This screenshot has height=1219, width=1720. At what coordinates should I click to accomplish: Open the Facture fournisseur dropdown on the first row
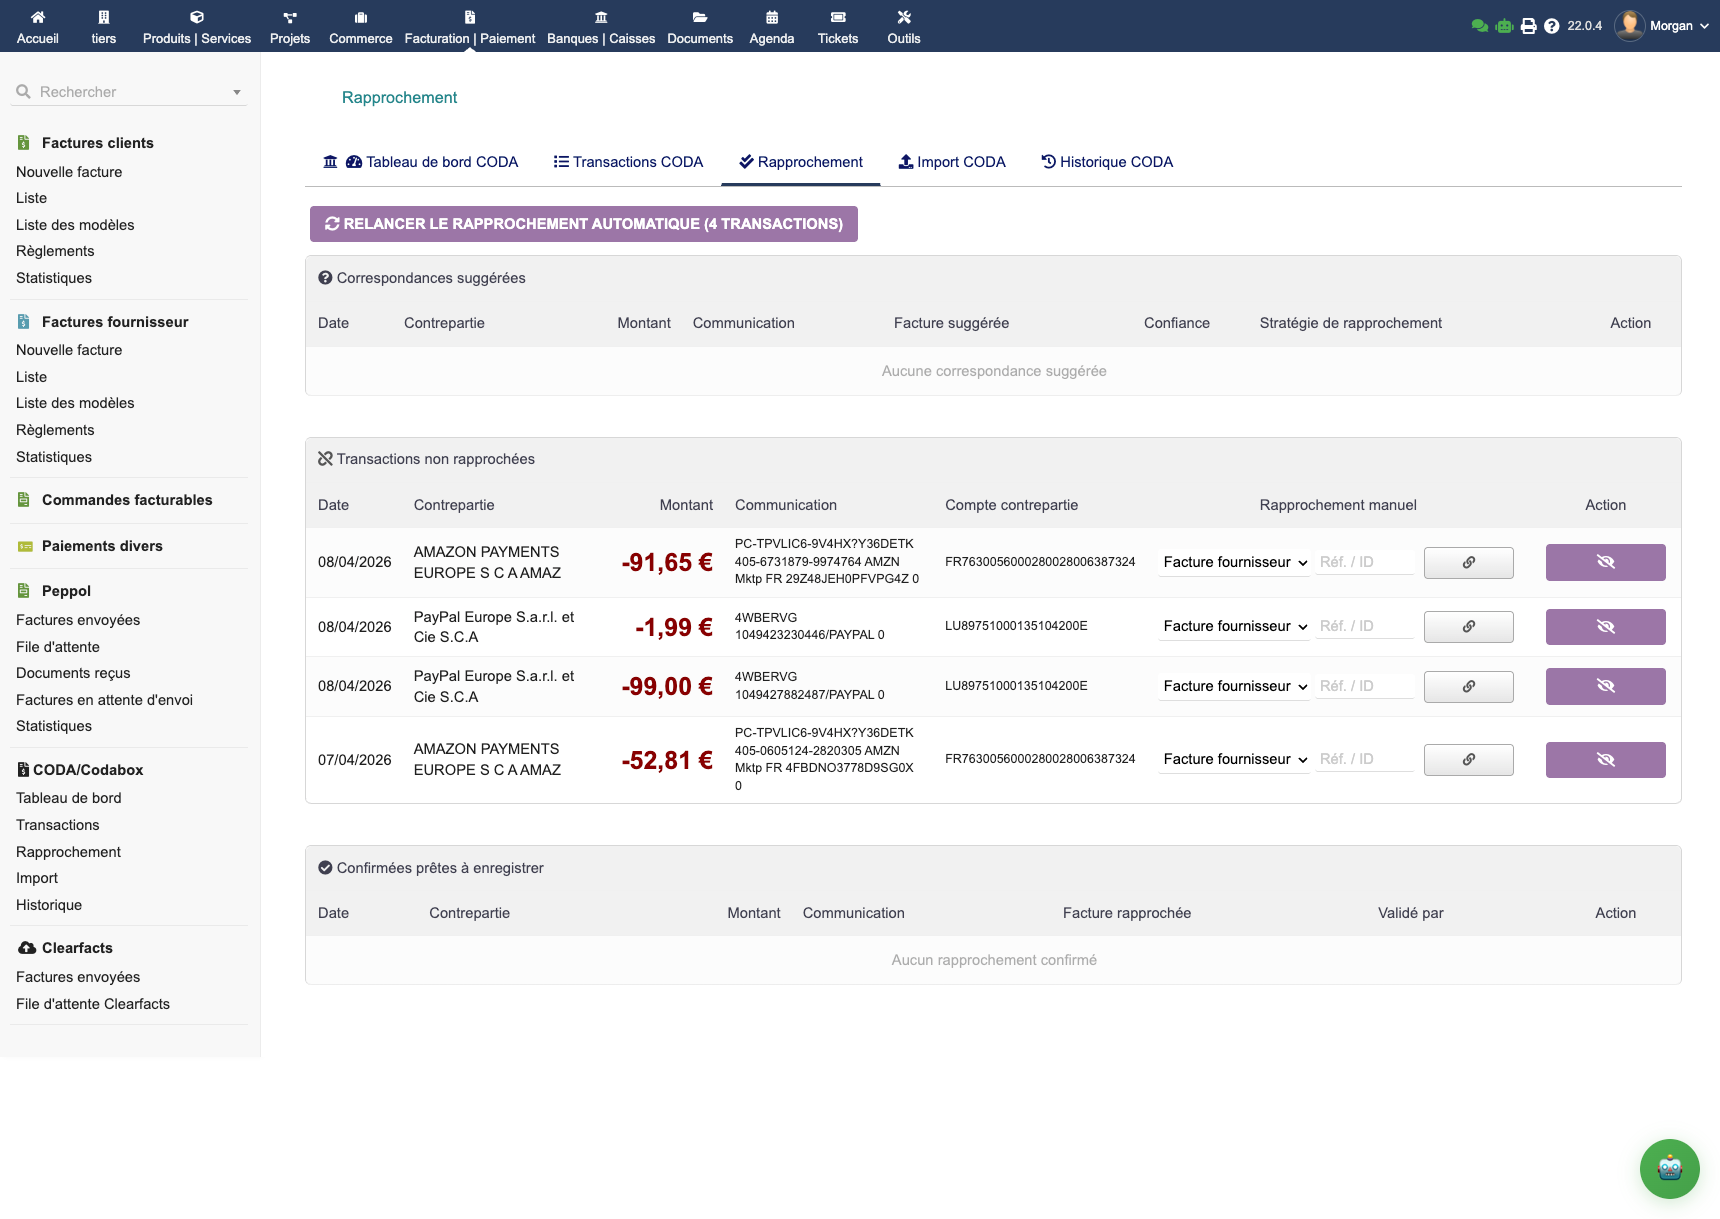pyautogui.click(x=1233, y=562)
